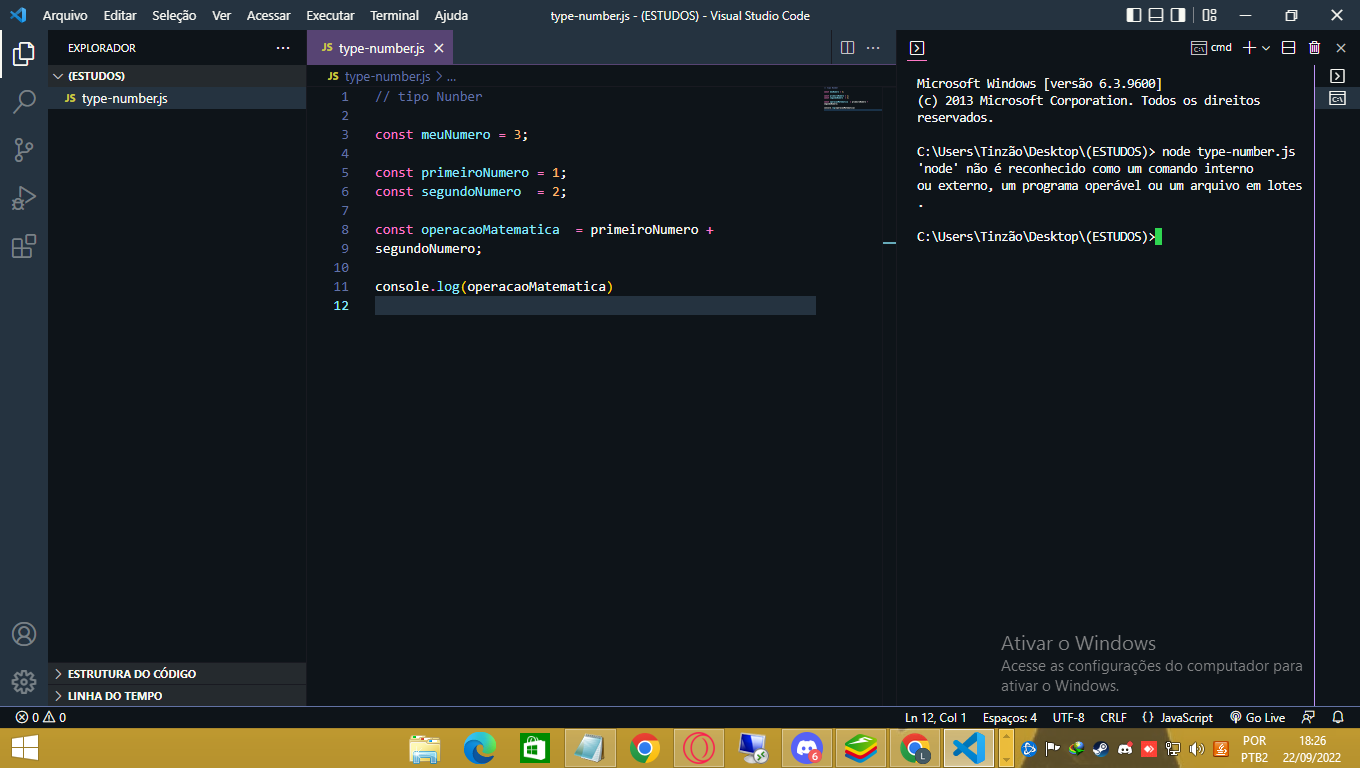
Task: Click Ln 12, Col 1 position indicator
Action: click(x=935, y=717)
